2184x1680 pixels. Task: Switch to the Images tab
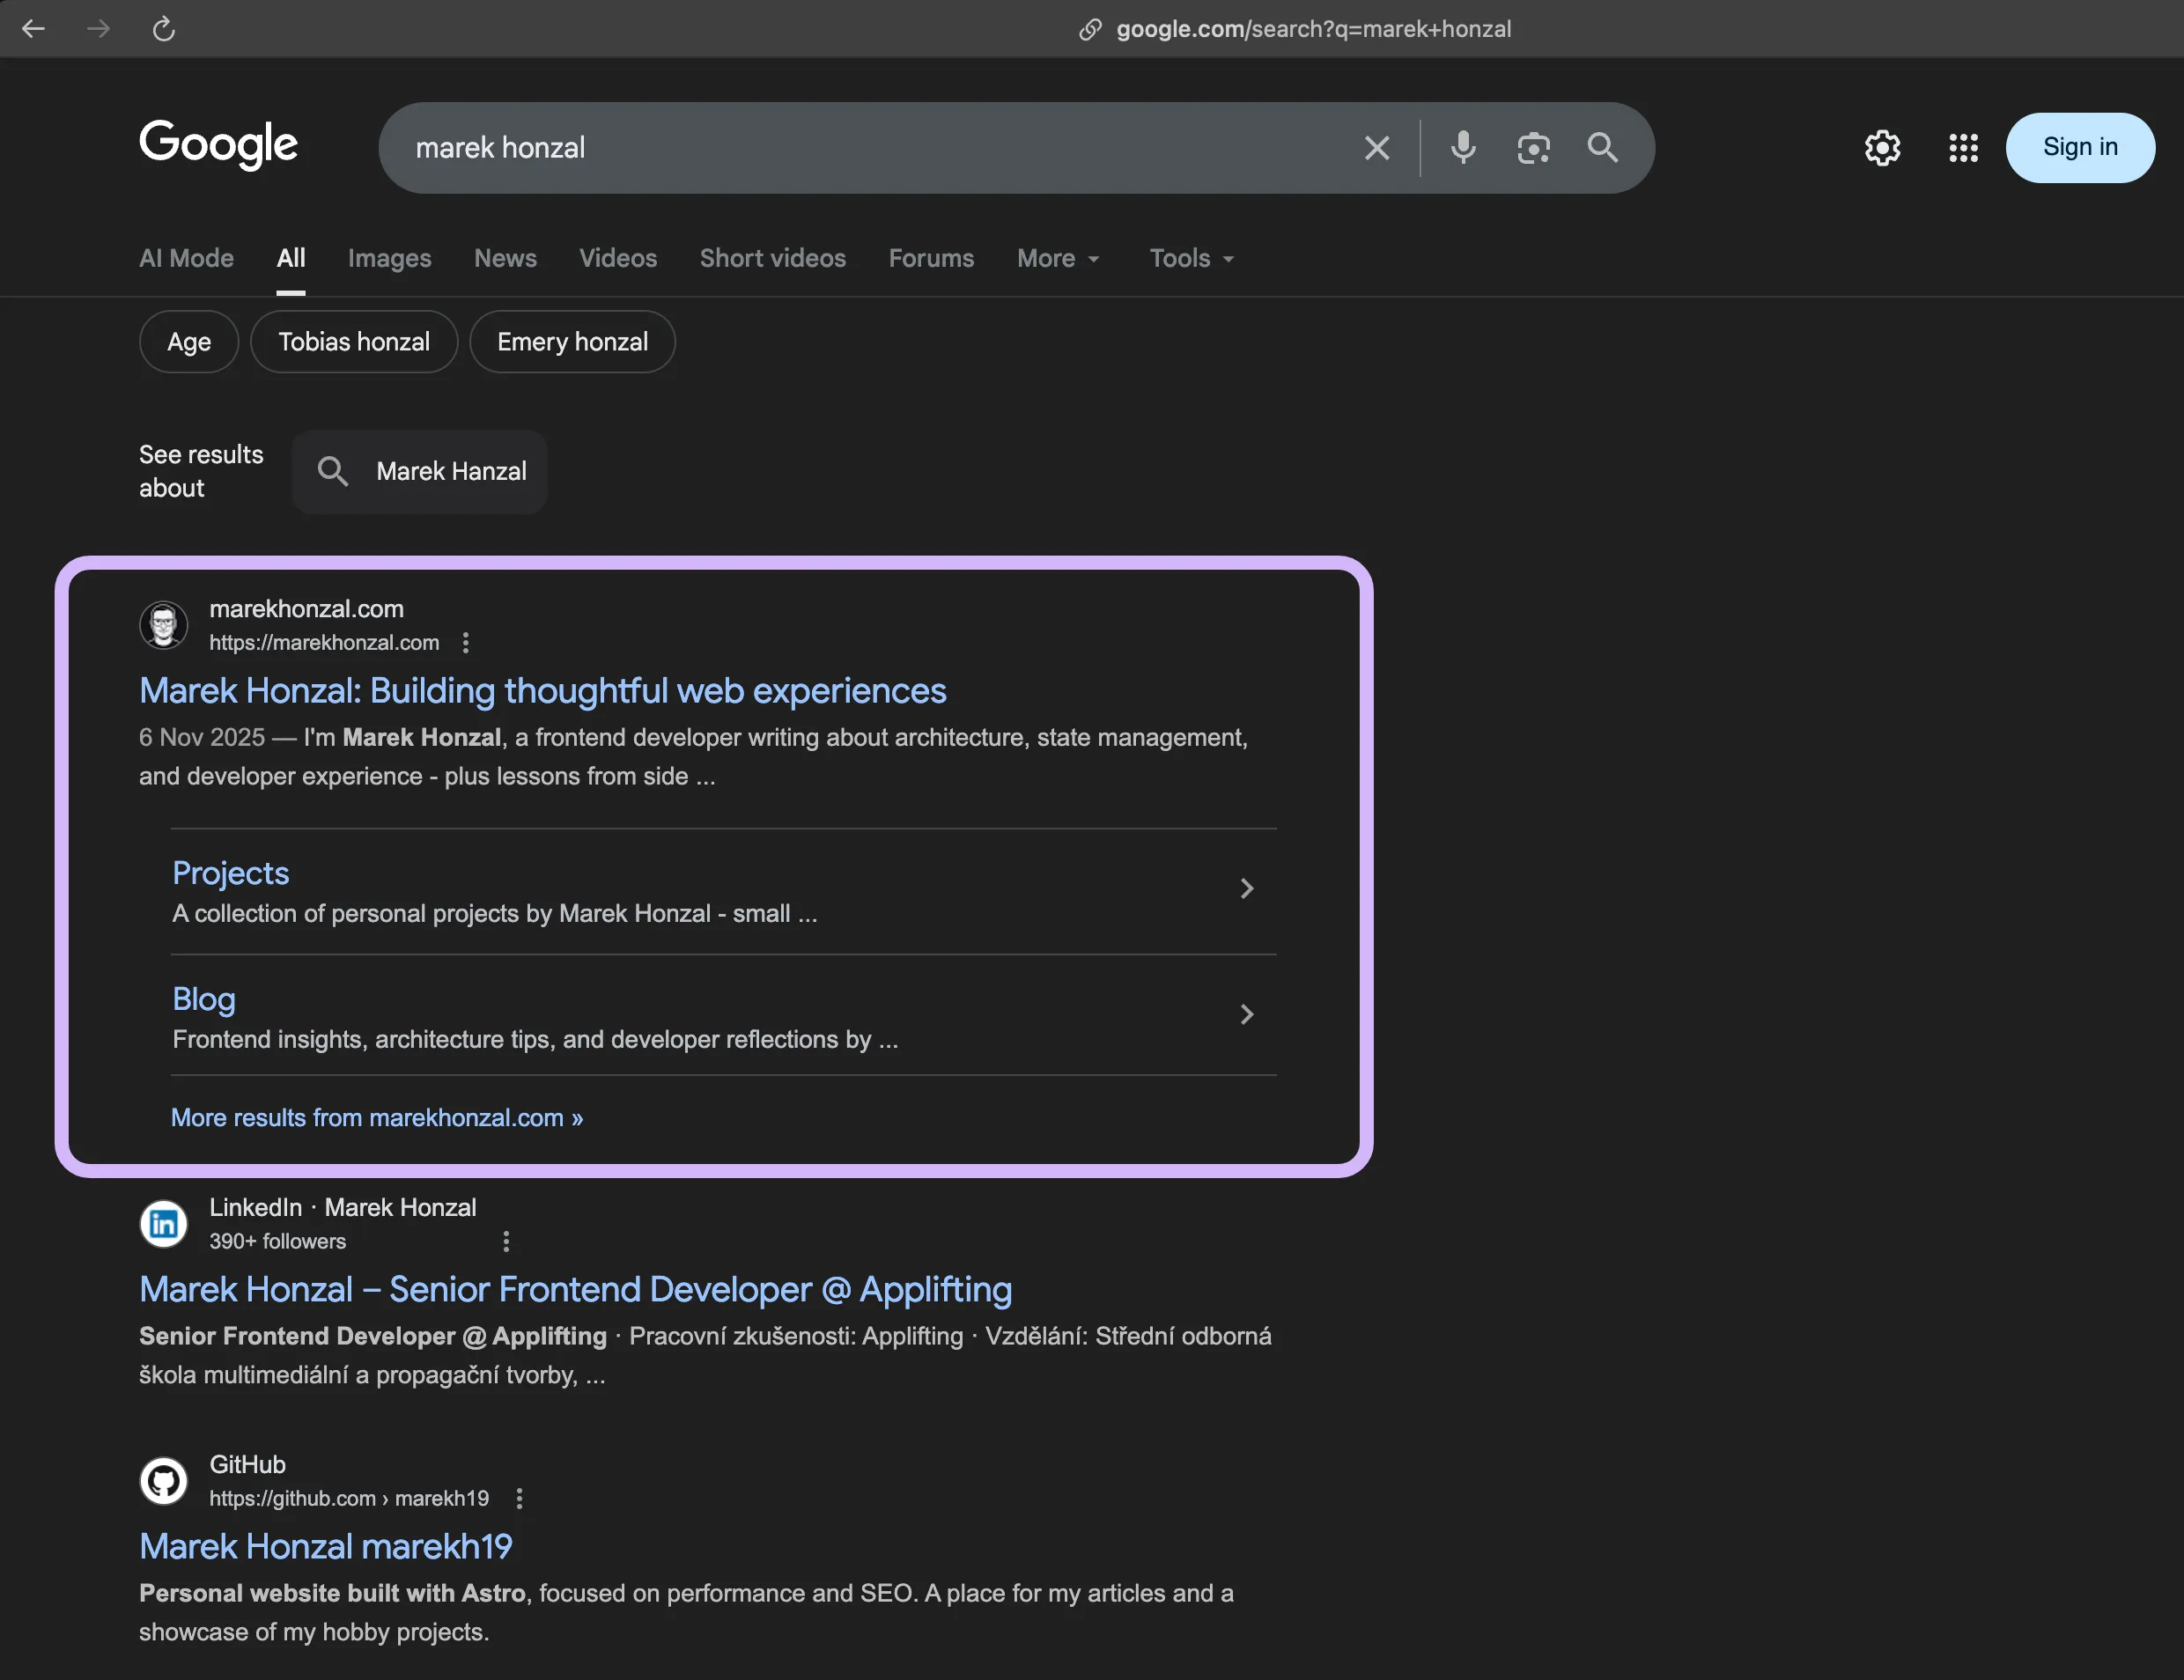tap(389, 258)
